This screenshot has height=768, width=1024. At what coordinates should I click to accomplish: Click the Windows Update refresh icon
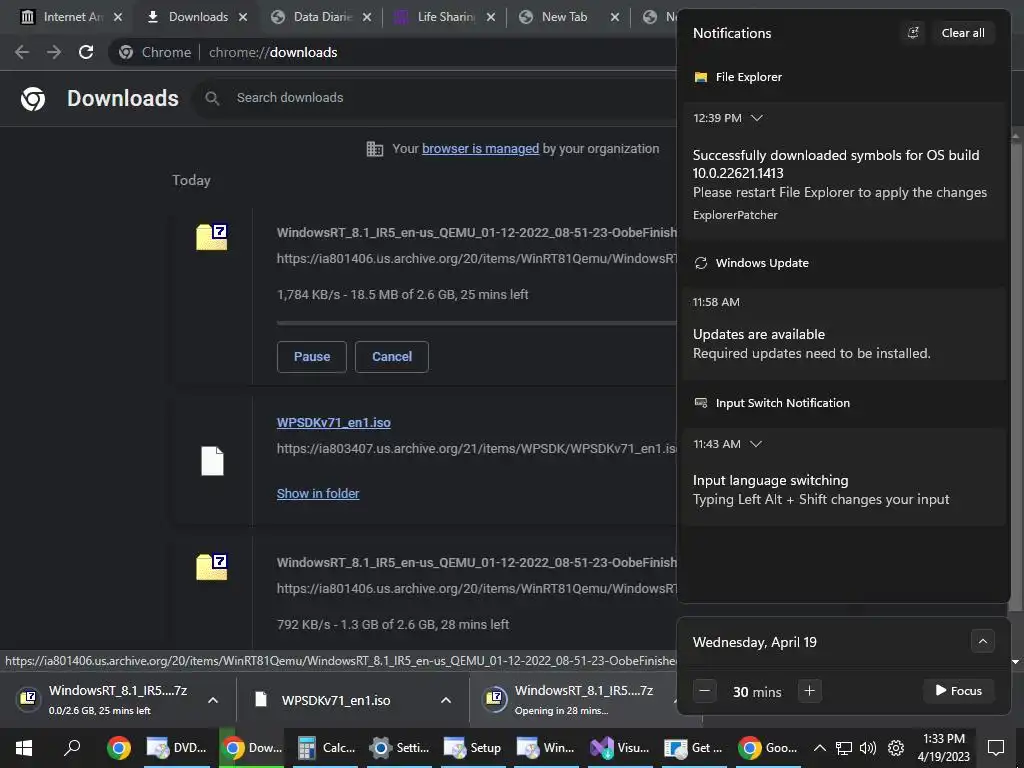tap(701, 263)
